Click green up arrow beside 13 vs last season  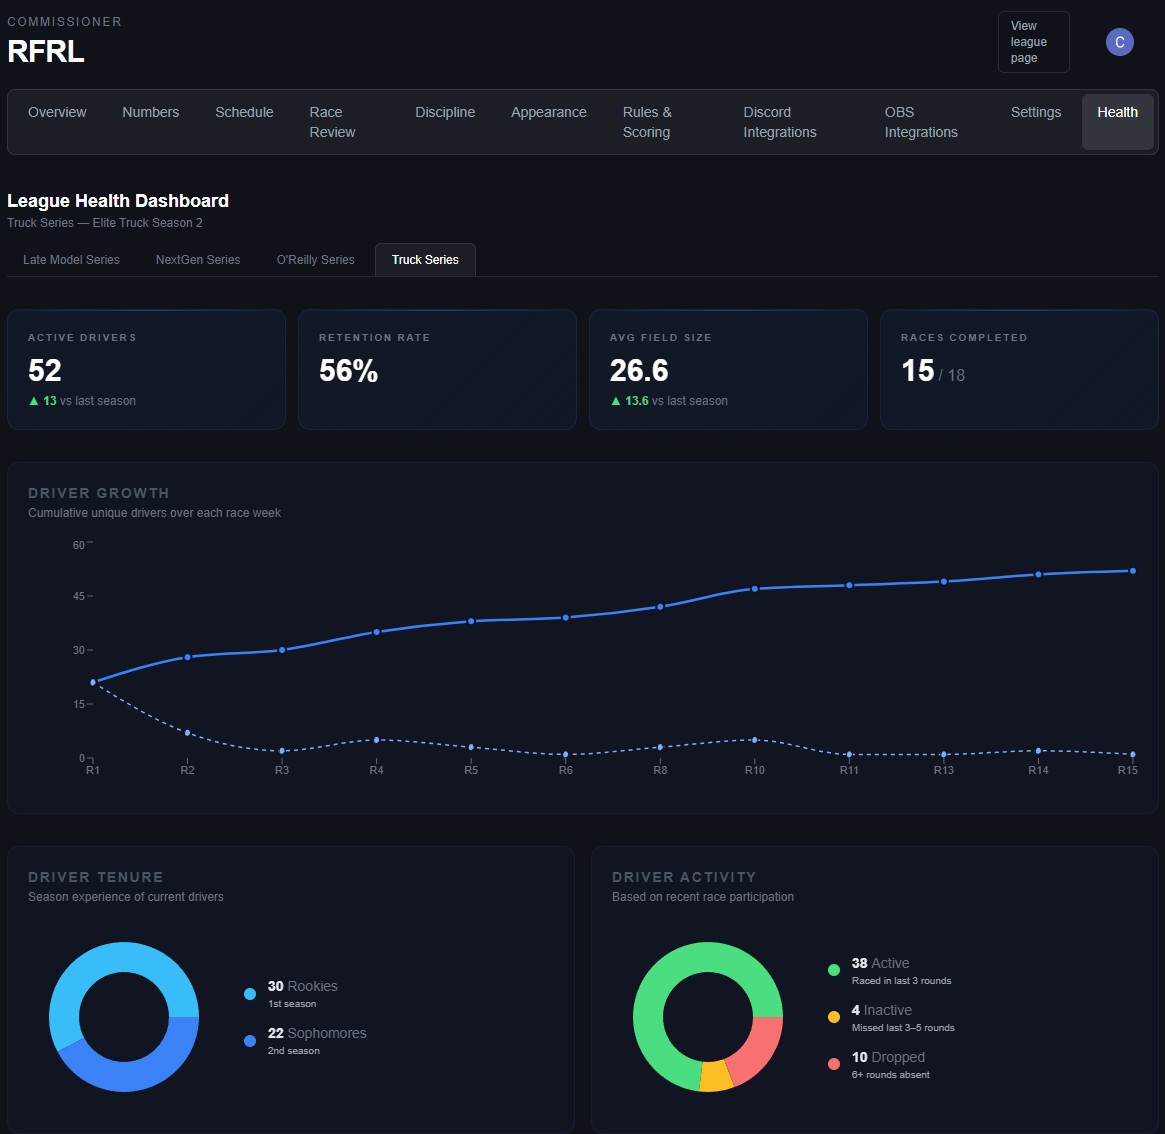(x=33, y=401)
